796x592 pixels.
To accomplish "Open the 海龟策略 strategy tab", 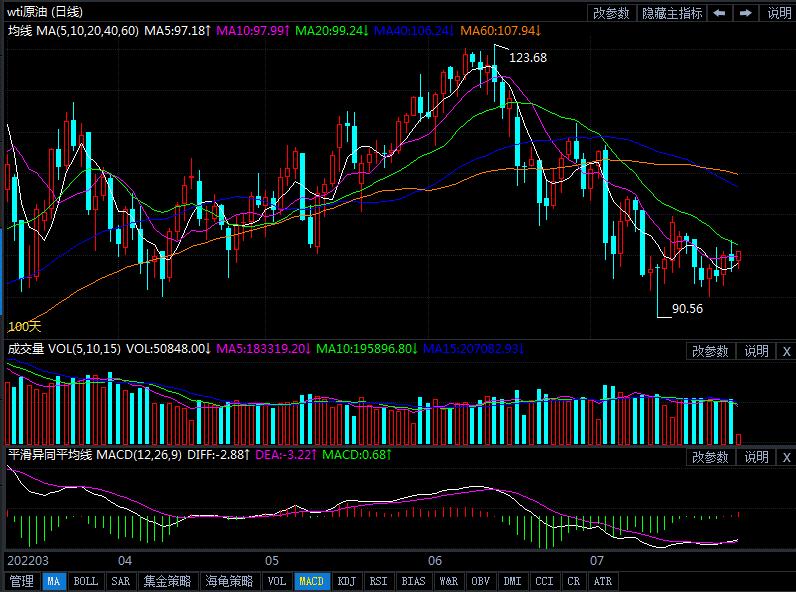I will (x=229, y=581).
